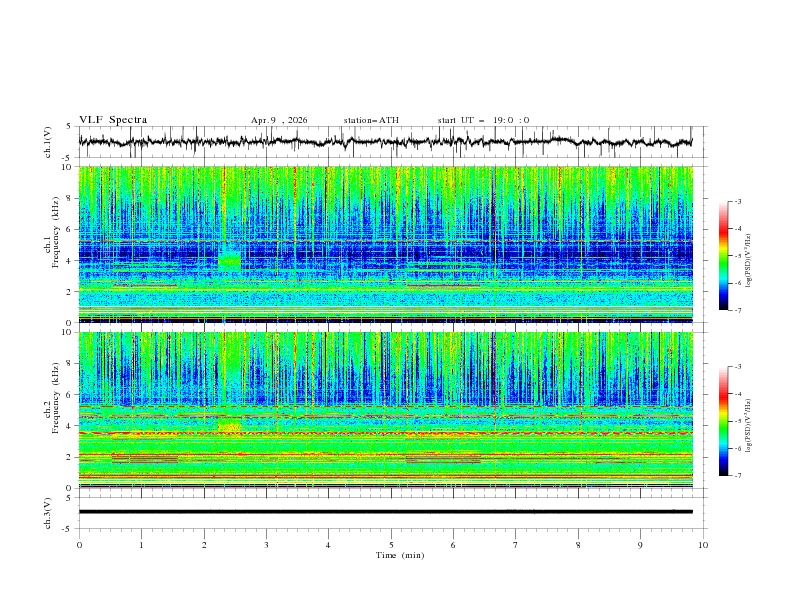The width and height of the screenshot is (792, 612).
Task: Click the ch.3 flat black waveform trace
Action: click(x=385, y=512)
